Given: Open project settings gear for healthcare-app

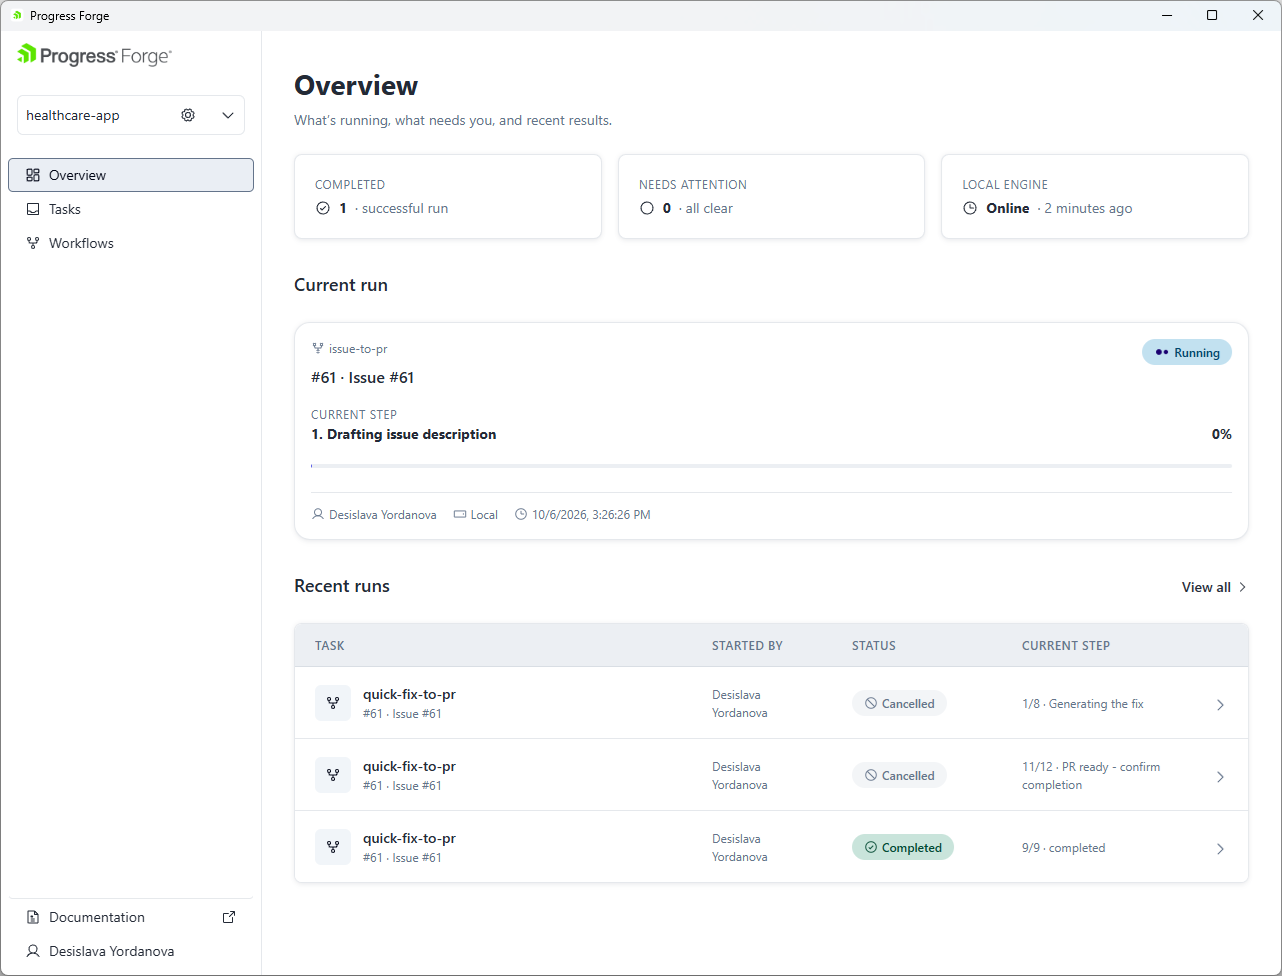Looking at the screenshot, I should point(188,115).
